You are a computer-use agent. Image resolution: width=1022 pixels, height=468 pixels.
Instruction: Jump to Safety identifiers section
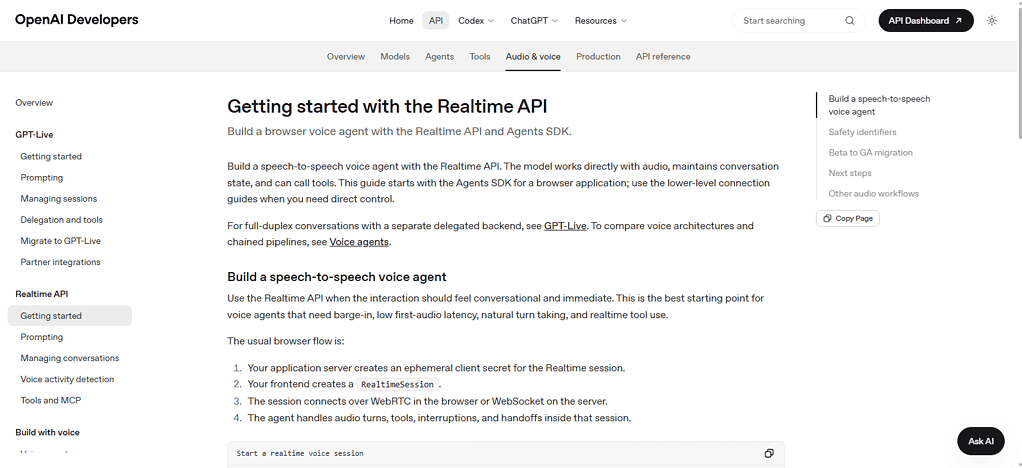862,132
